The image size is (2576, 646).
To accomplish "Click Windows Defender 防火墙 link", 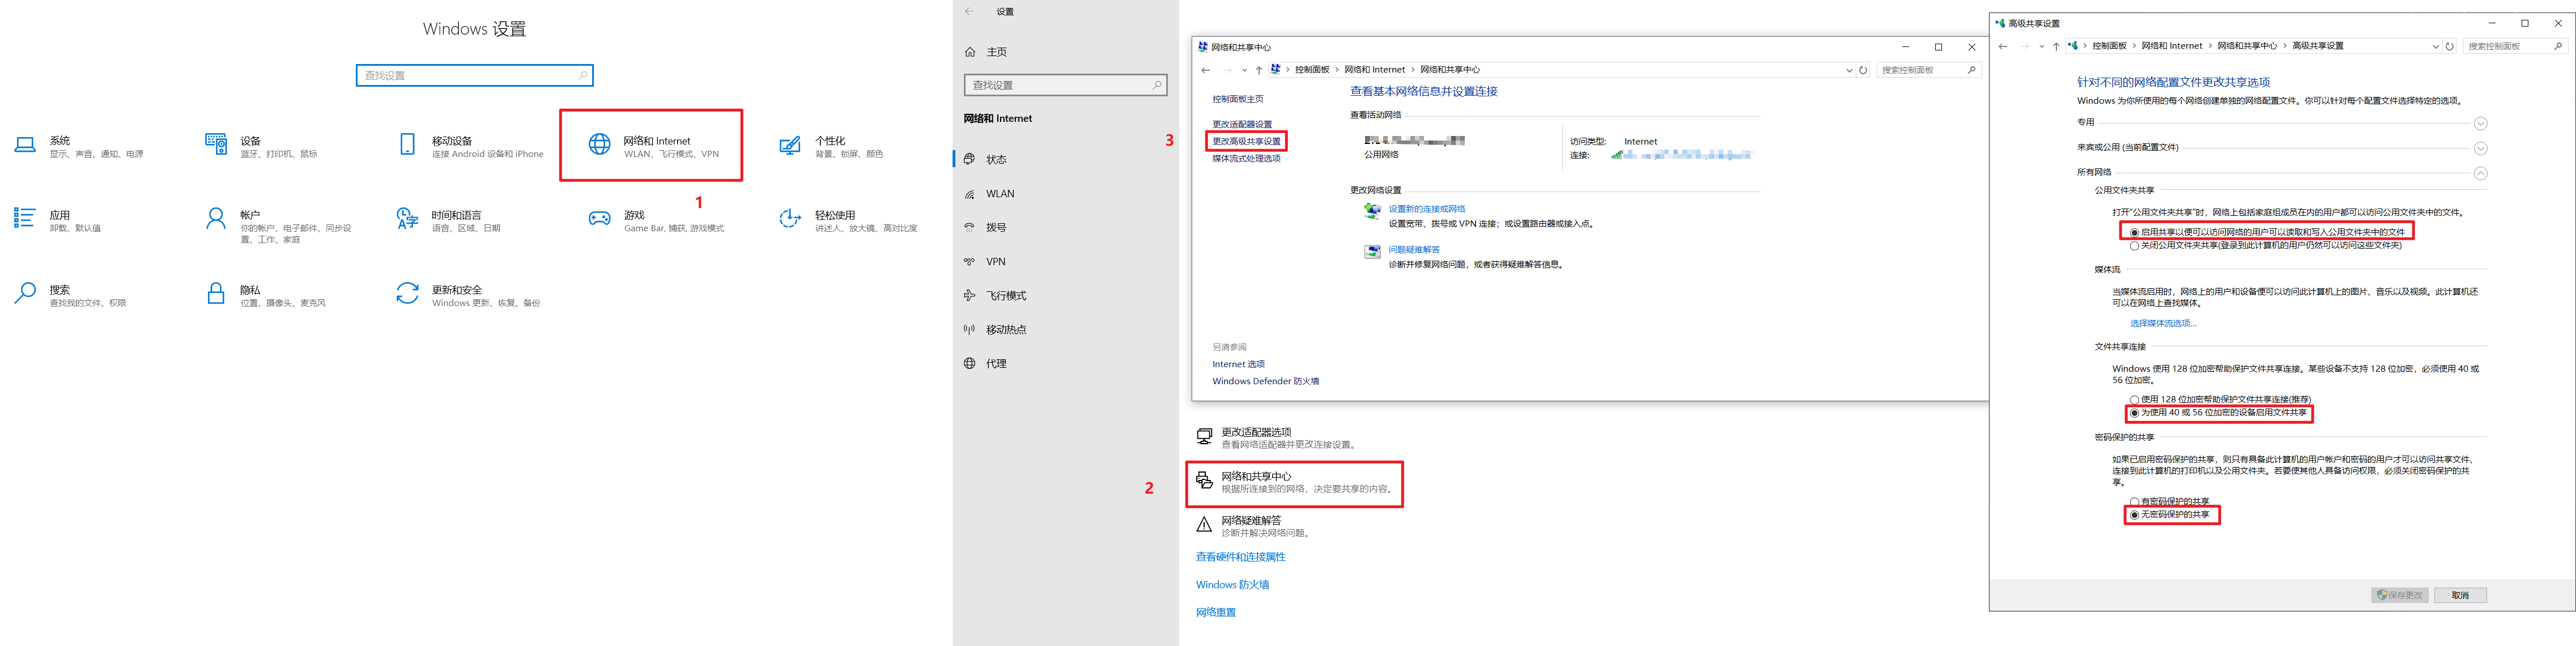I will (x=1265, y=382).
